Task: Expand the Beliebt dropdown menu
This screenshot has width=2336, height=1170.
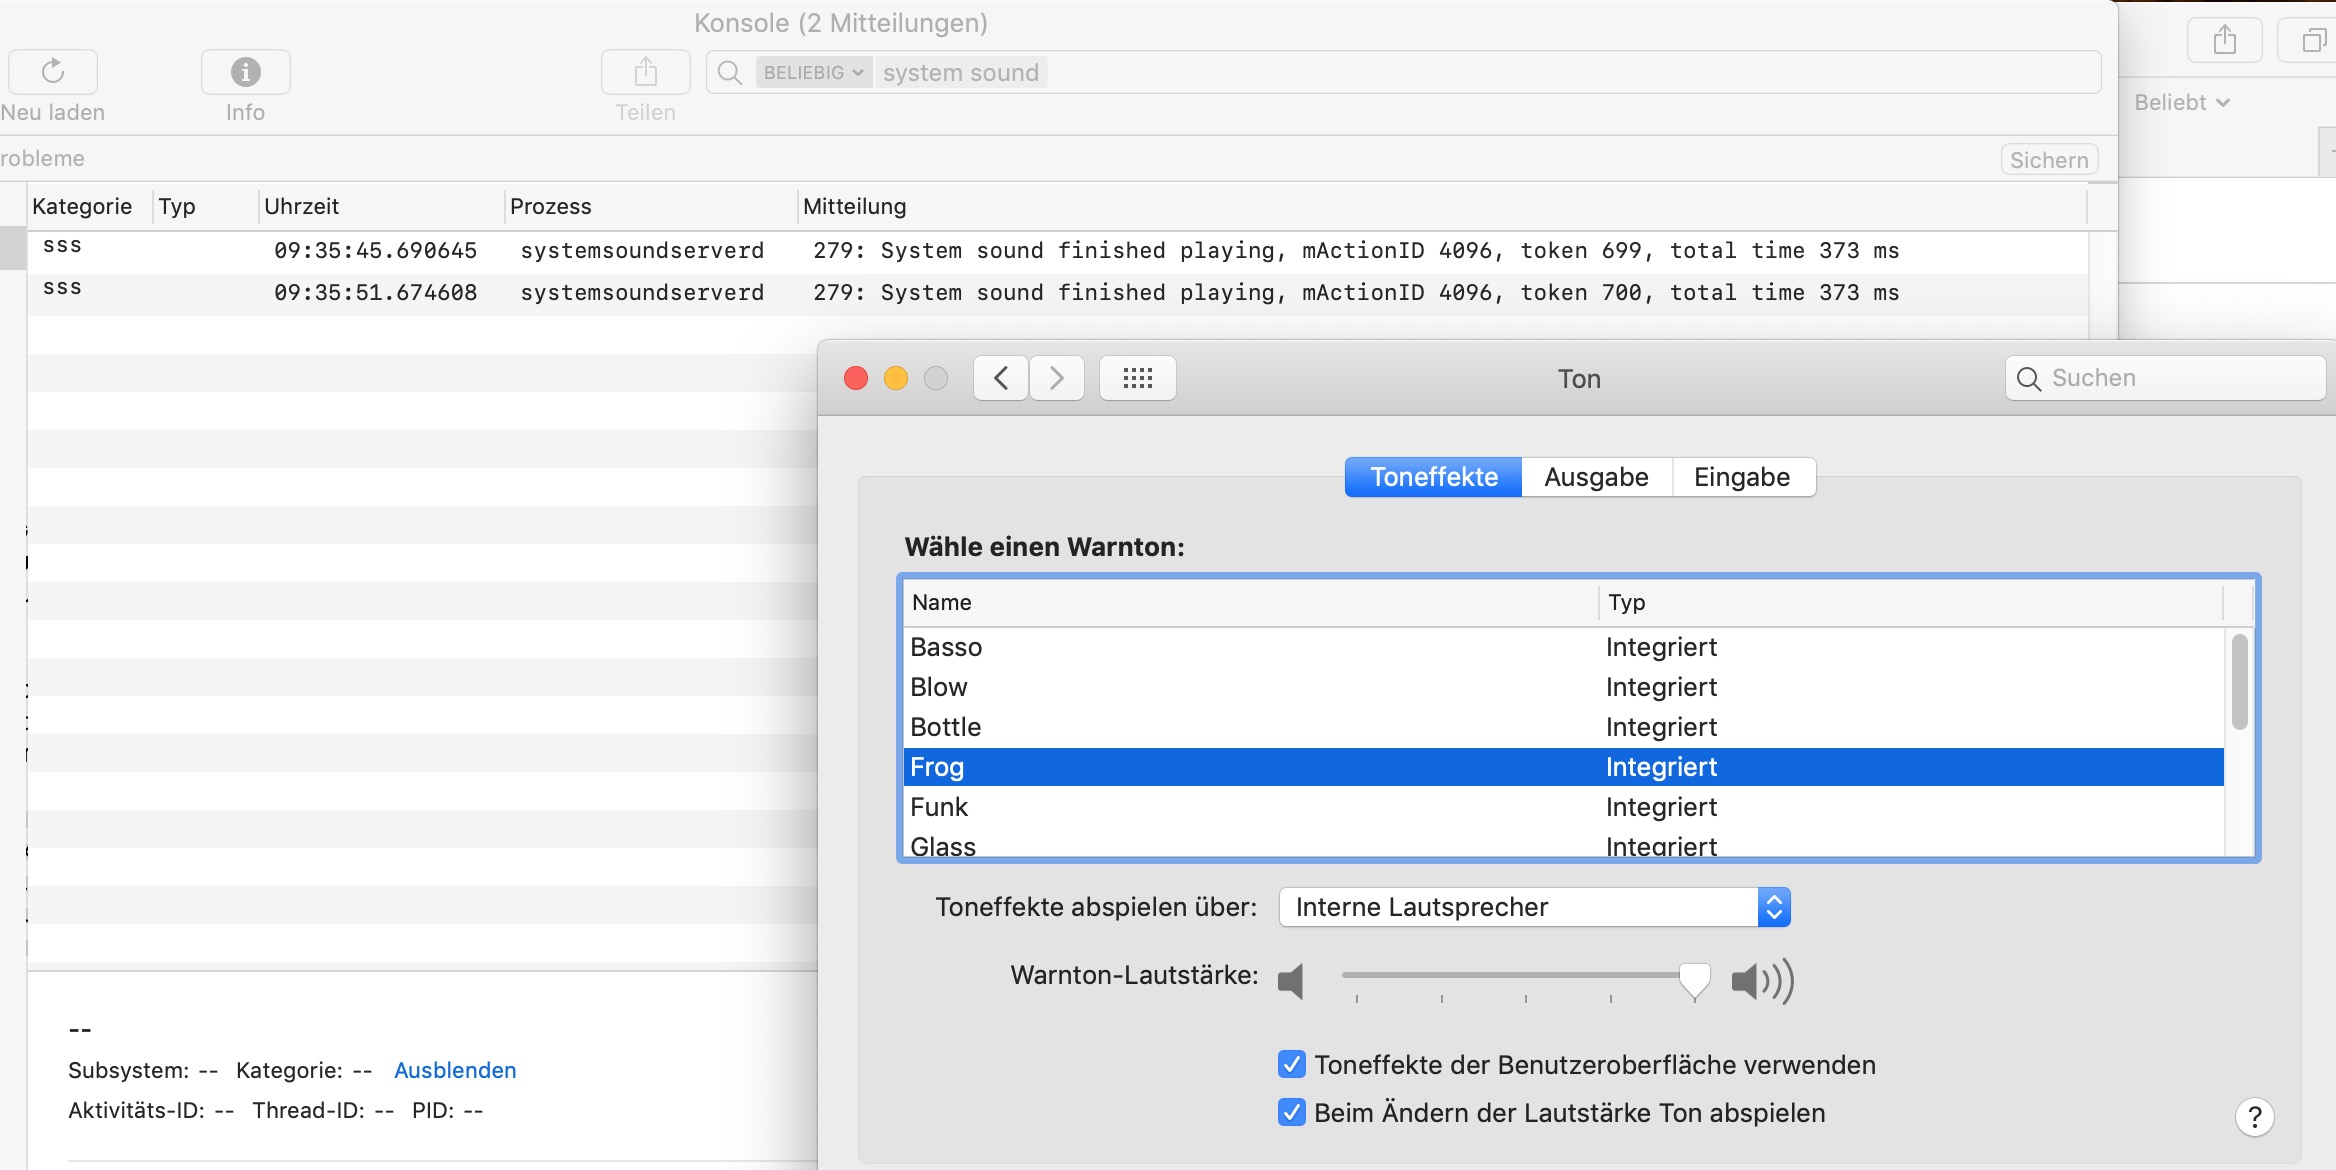Action: (x=2181, y=103)
